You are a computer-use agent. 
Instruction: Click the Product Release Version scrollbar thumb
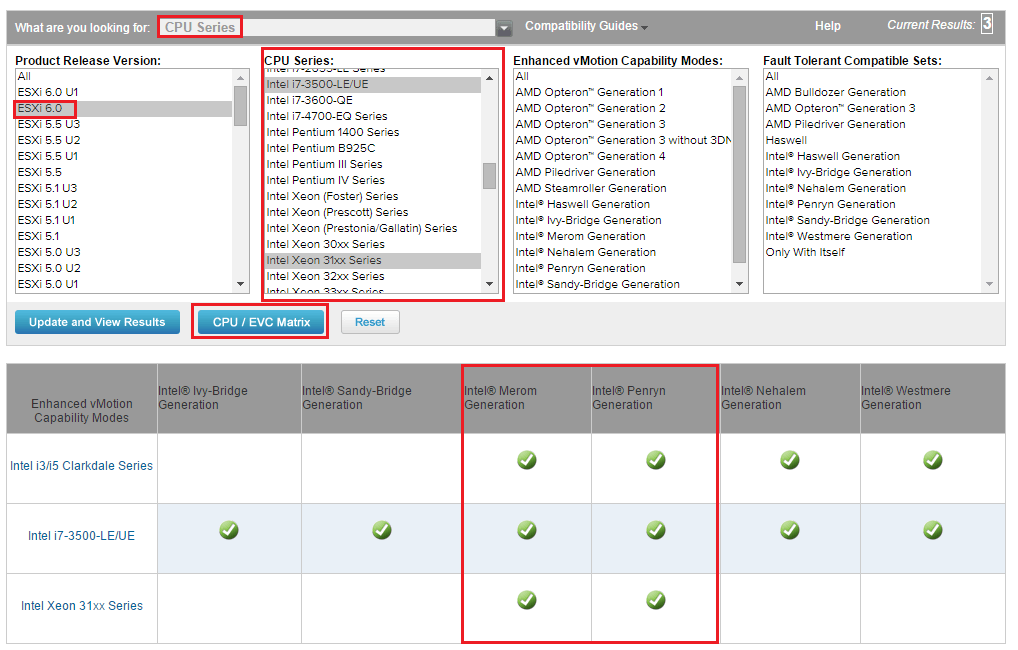pos(240,105)
